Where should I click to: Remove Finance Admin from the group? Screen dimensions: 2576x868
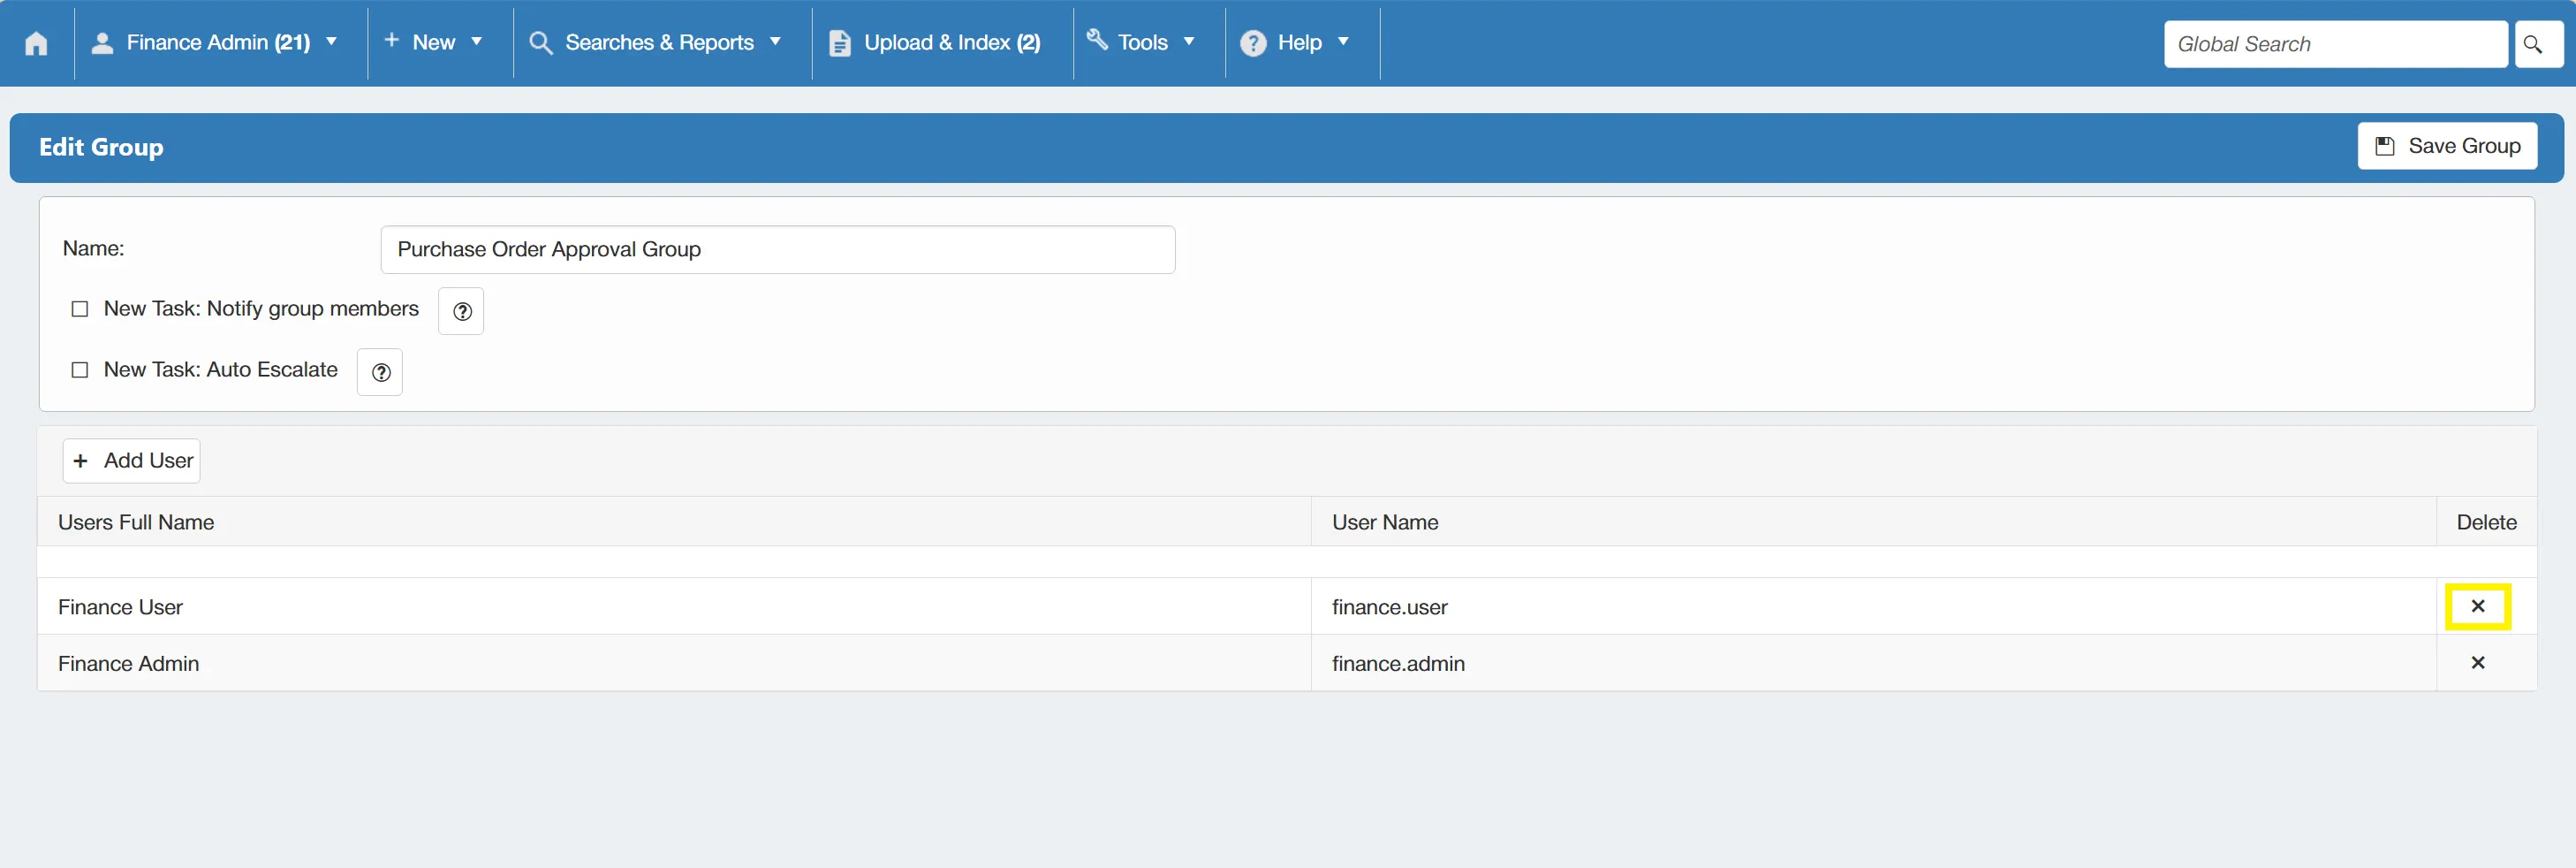click(x=2477, y=663)
